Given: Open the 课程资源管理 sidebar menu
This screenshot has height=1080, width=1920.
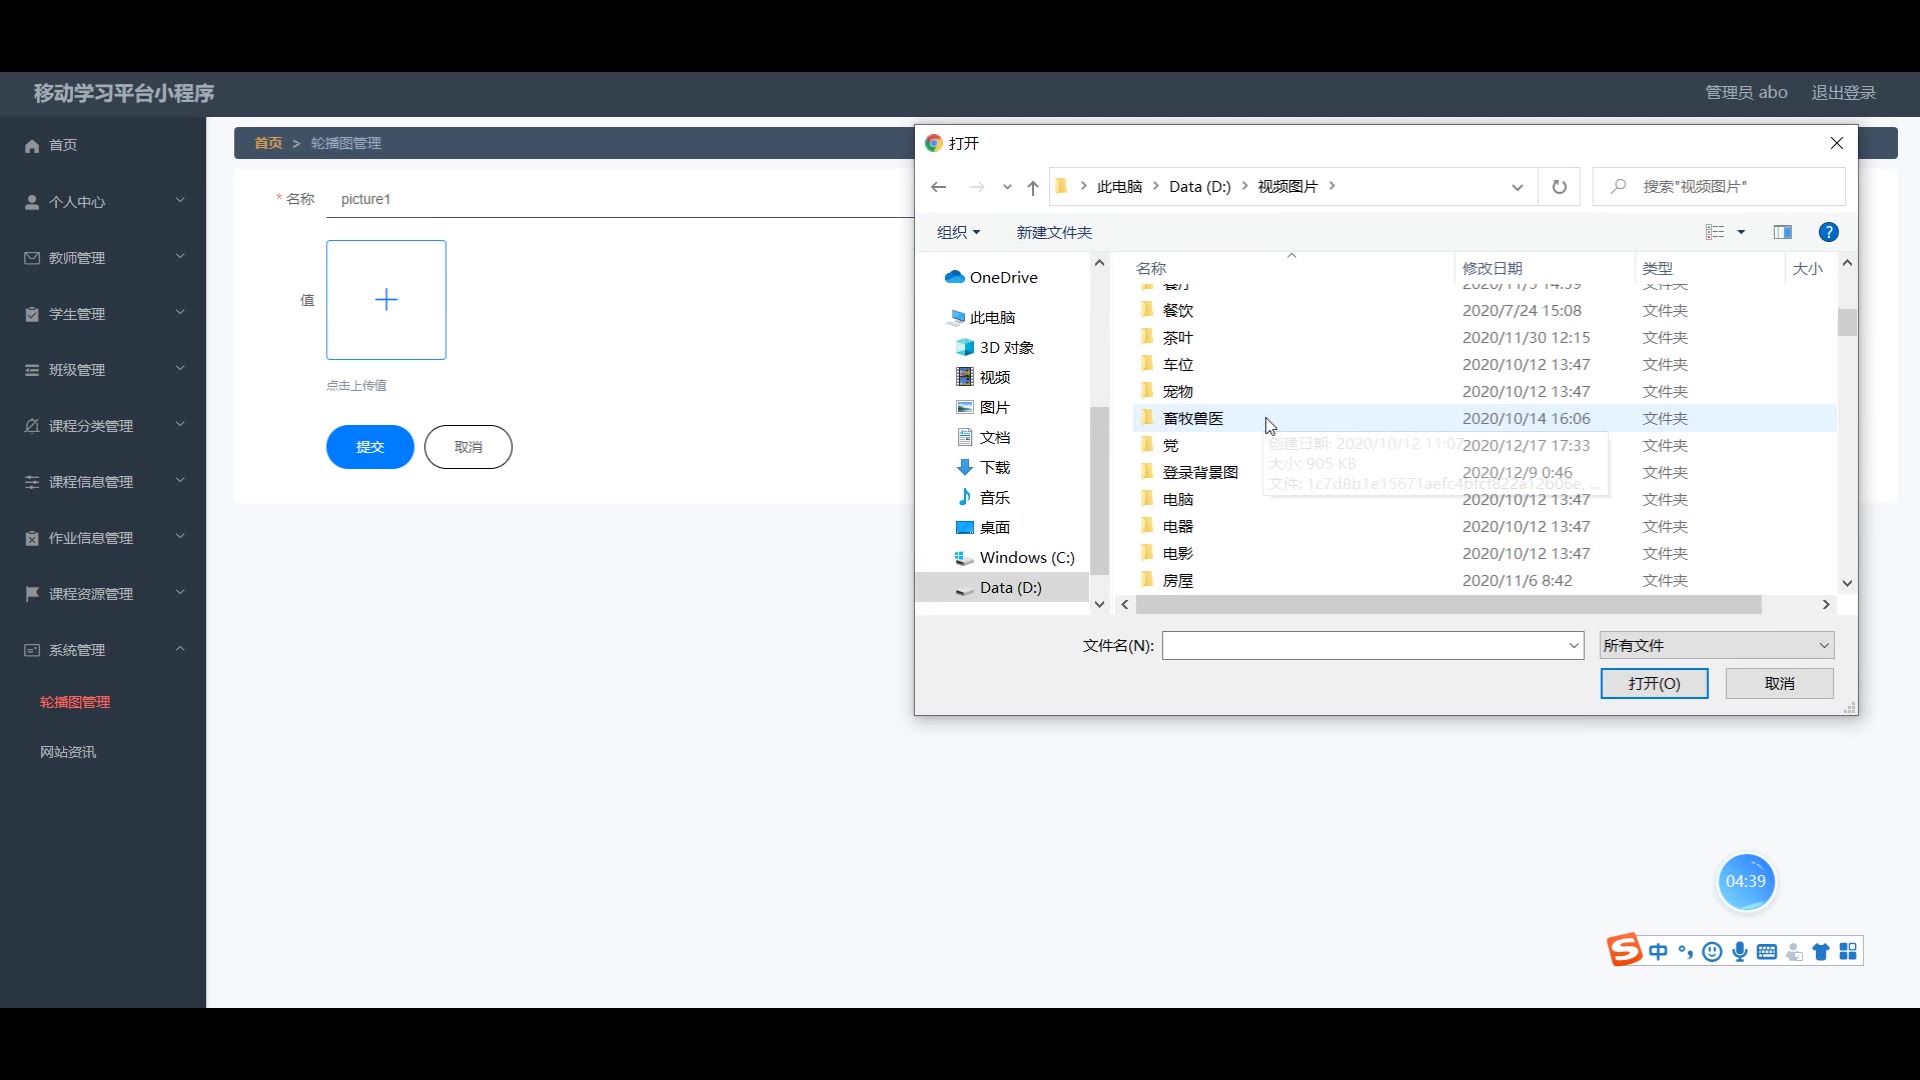Looking at the screenshot, I should (x=103, y=594).
